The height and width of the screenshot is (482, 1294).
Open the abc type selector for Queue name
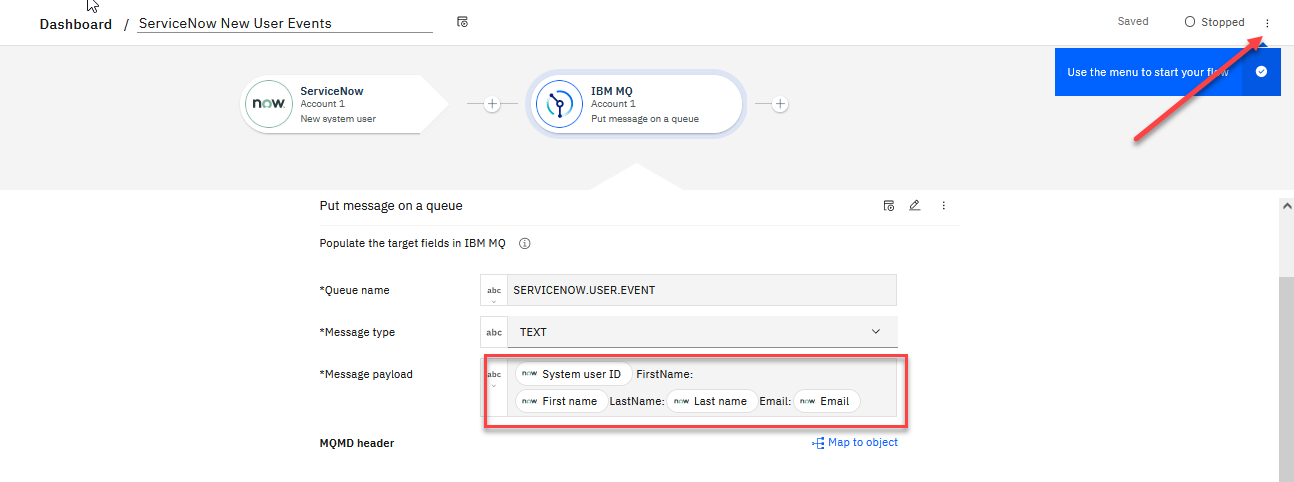[x=494, y=291]
